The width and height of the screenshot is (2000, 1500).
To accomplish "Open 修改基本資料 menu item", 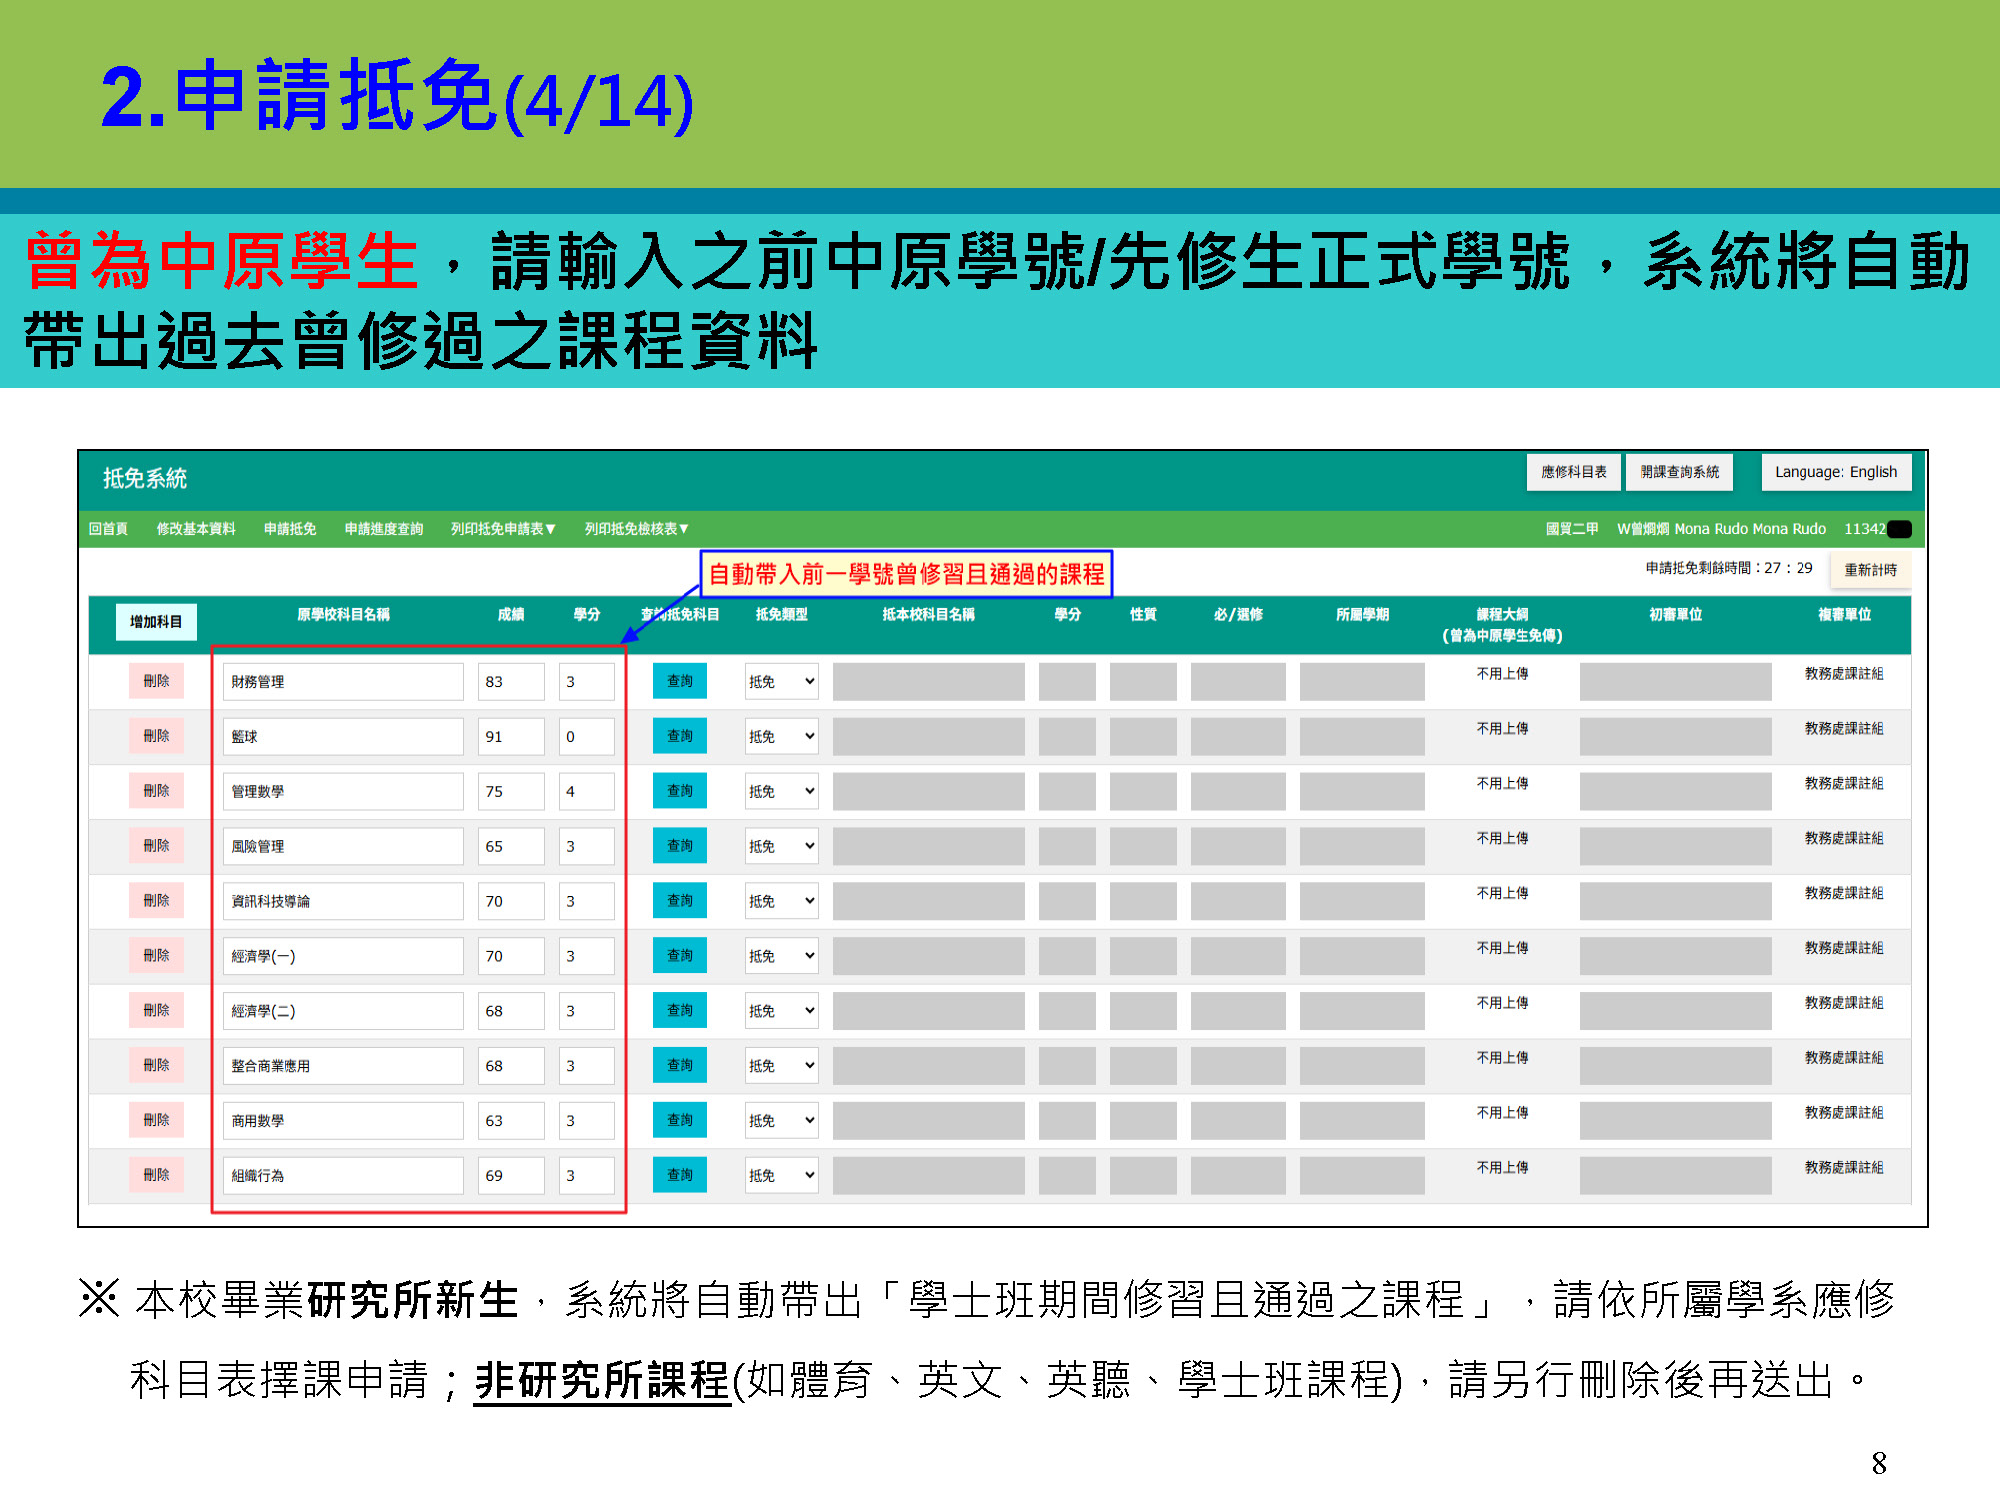I will pos(196,529).
